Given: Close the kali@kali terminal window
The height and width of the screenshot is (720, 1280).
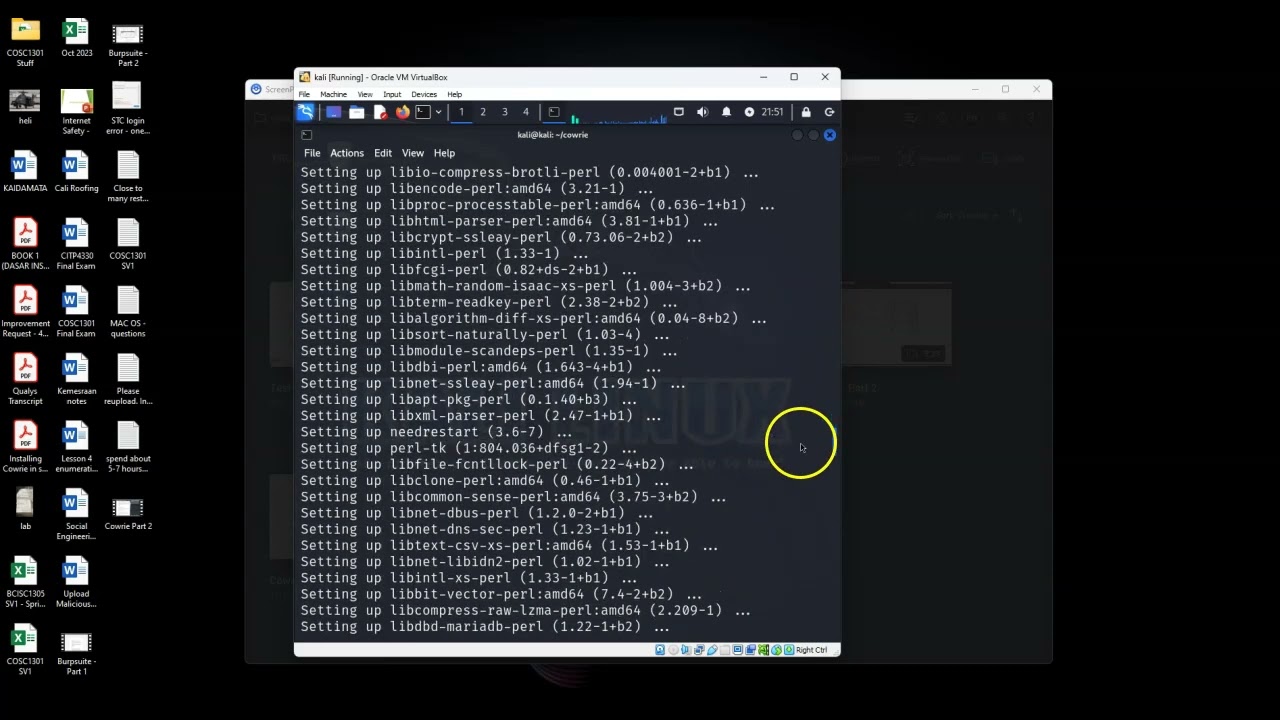Looking at the screenshot, I should click(x=829, y=135).
